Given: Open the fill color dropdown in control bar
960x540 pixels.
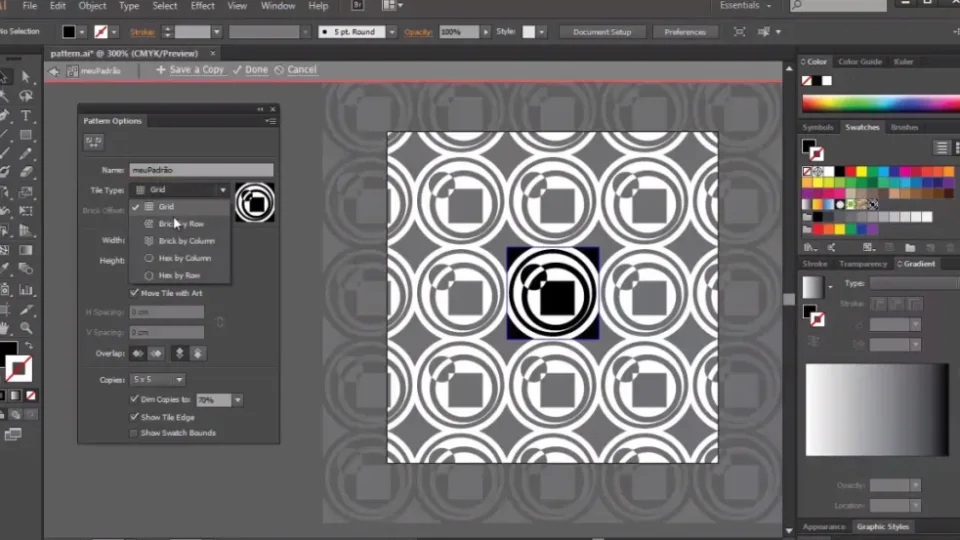Looking at the screenshot, I should tap(81, 32).
